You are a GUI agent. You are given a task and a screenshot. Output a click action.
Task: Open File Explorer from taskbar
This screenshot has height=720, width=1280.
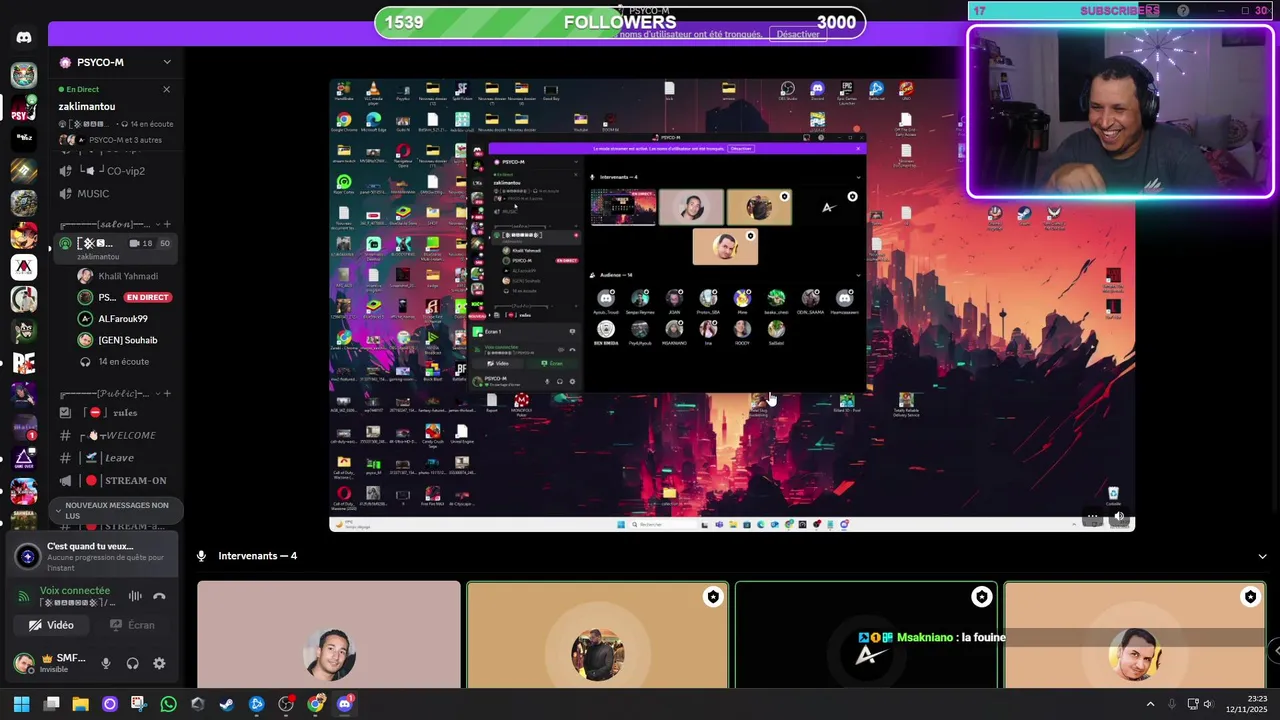[81, 704]
